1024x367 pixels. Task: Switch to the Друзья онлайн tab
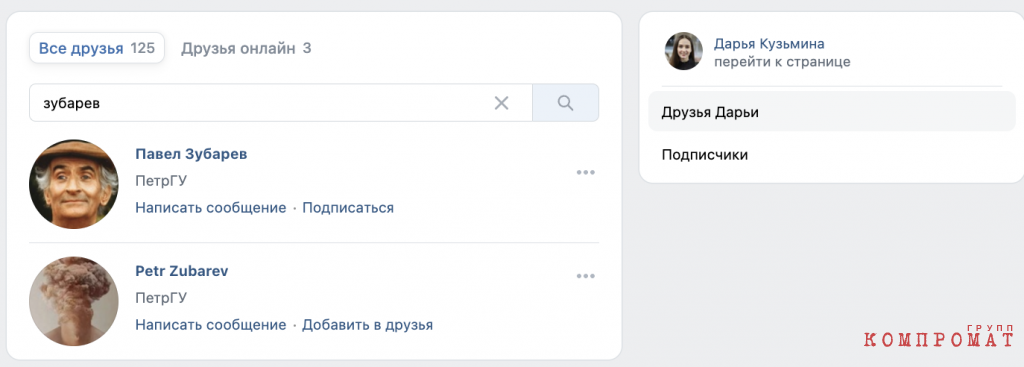point(246,48)
